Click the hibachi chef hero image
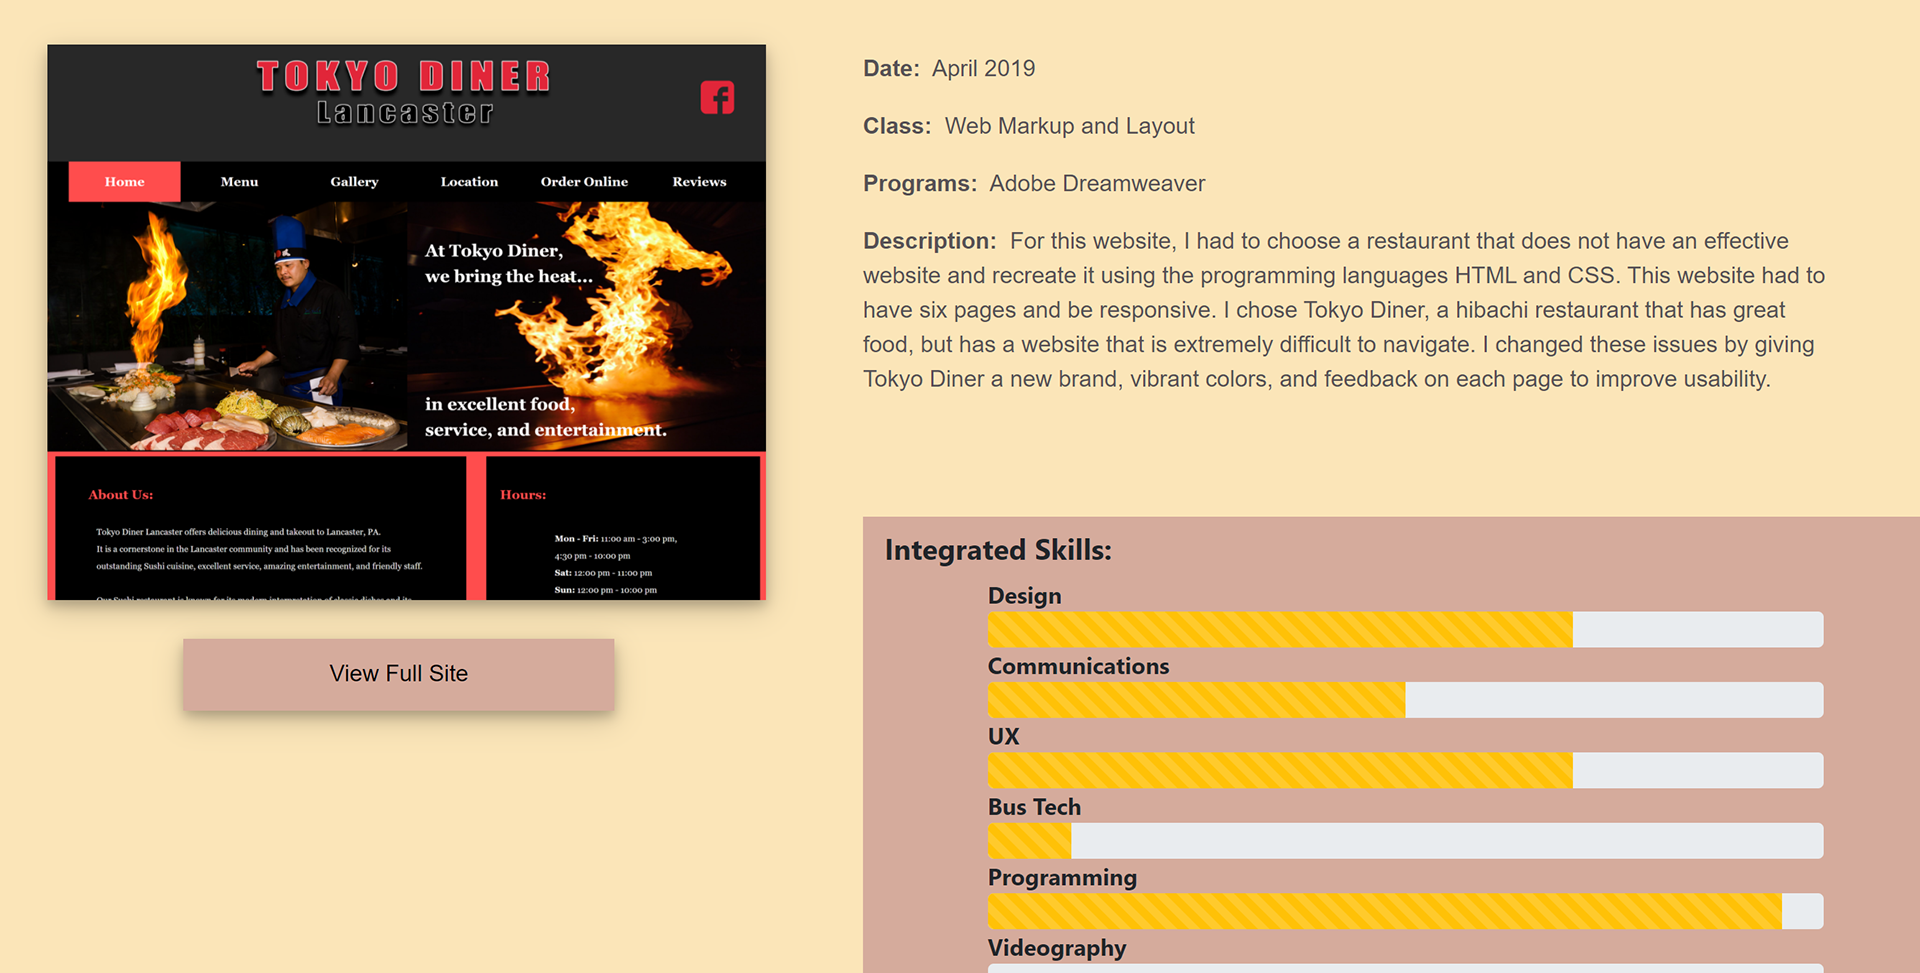Screen dimensions: 1920x973 [x=227, y=326]
